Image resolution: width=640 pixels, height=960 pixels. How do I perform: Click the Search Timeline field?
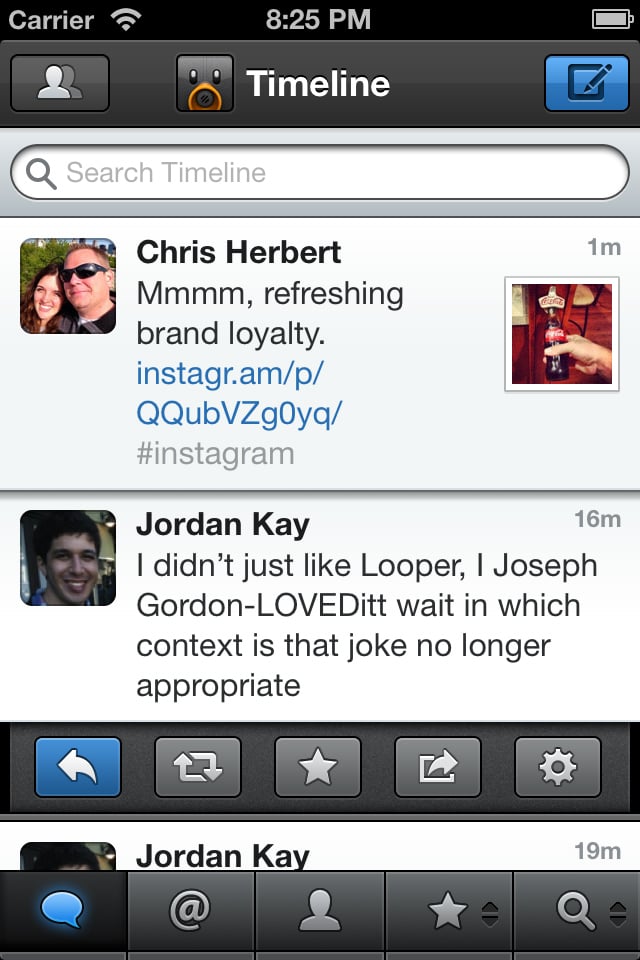[320, 172]
